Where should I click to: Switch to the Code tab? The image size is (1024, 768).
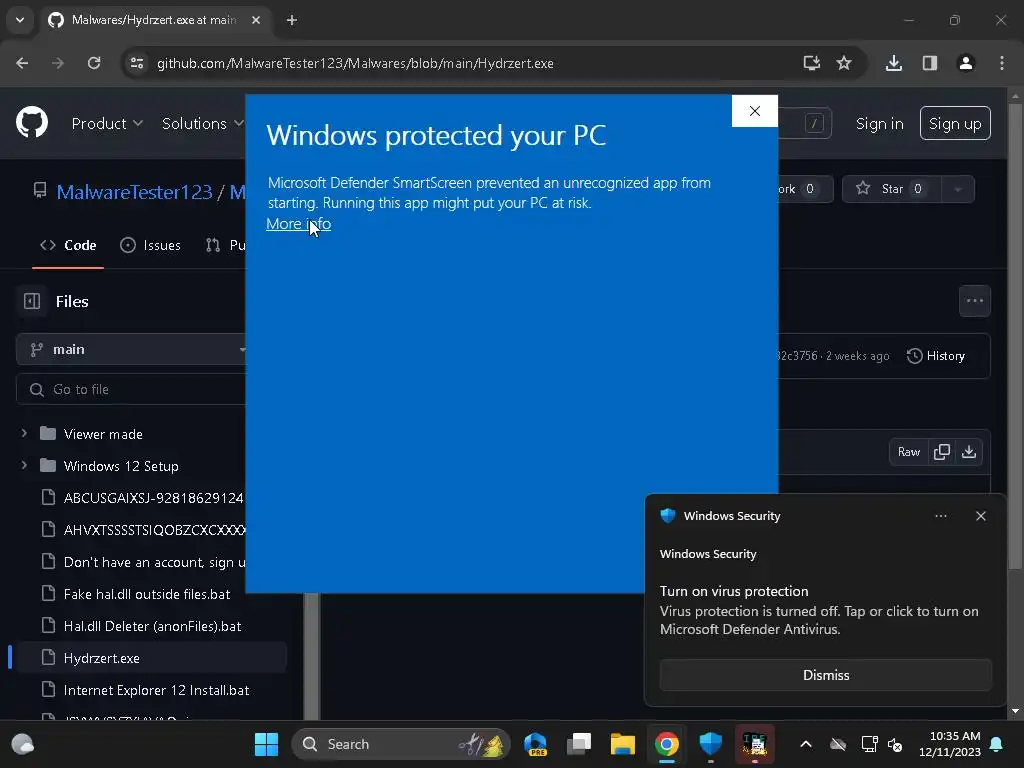click(x=68, y=245)
